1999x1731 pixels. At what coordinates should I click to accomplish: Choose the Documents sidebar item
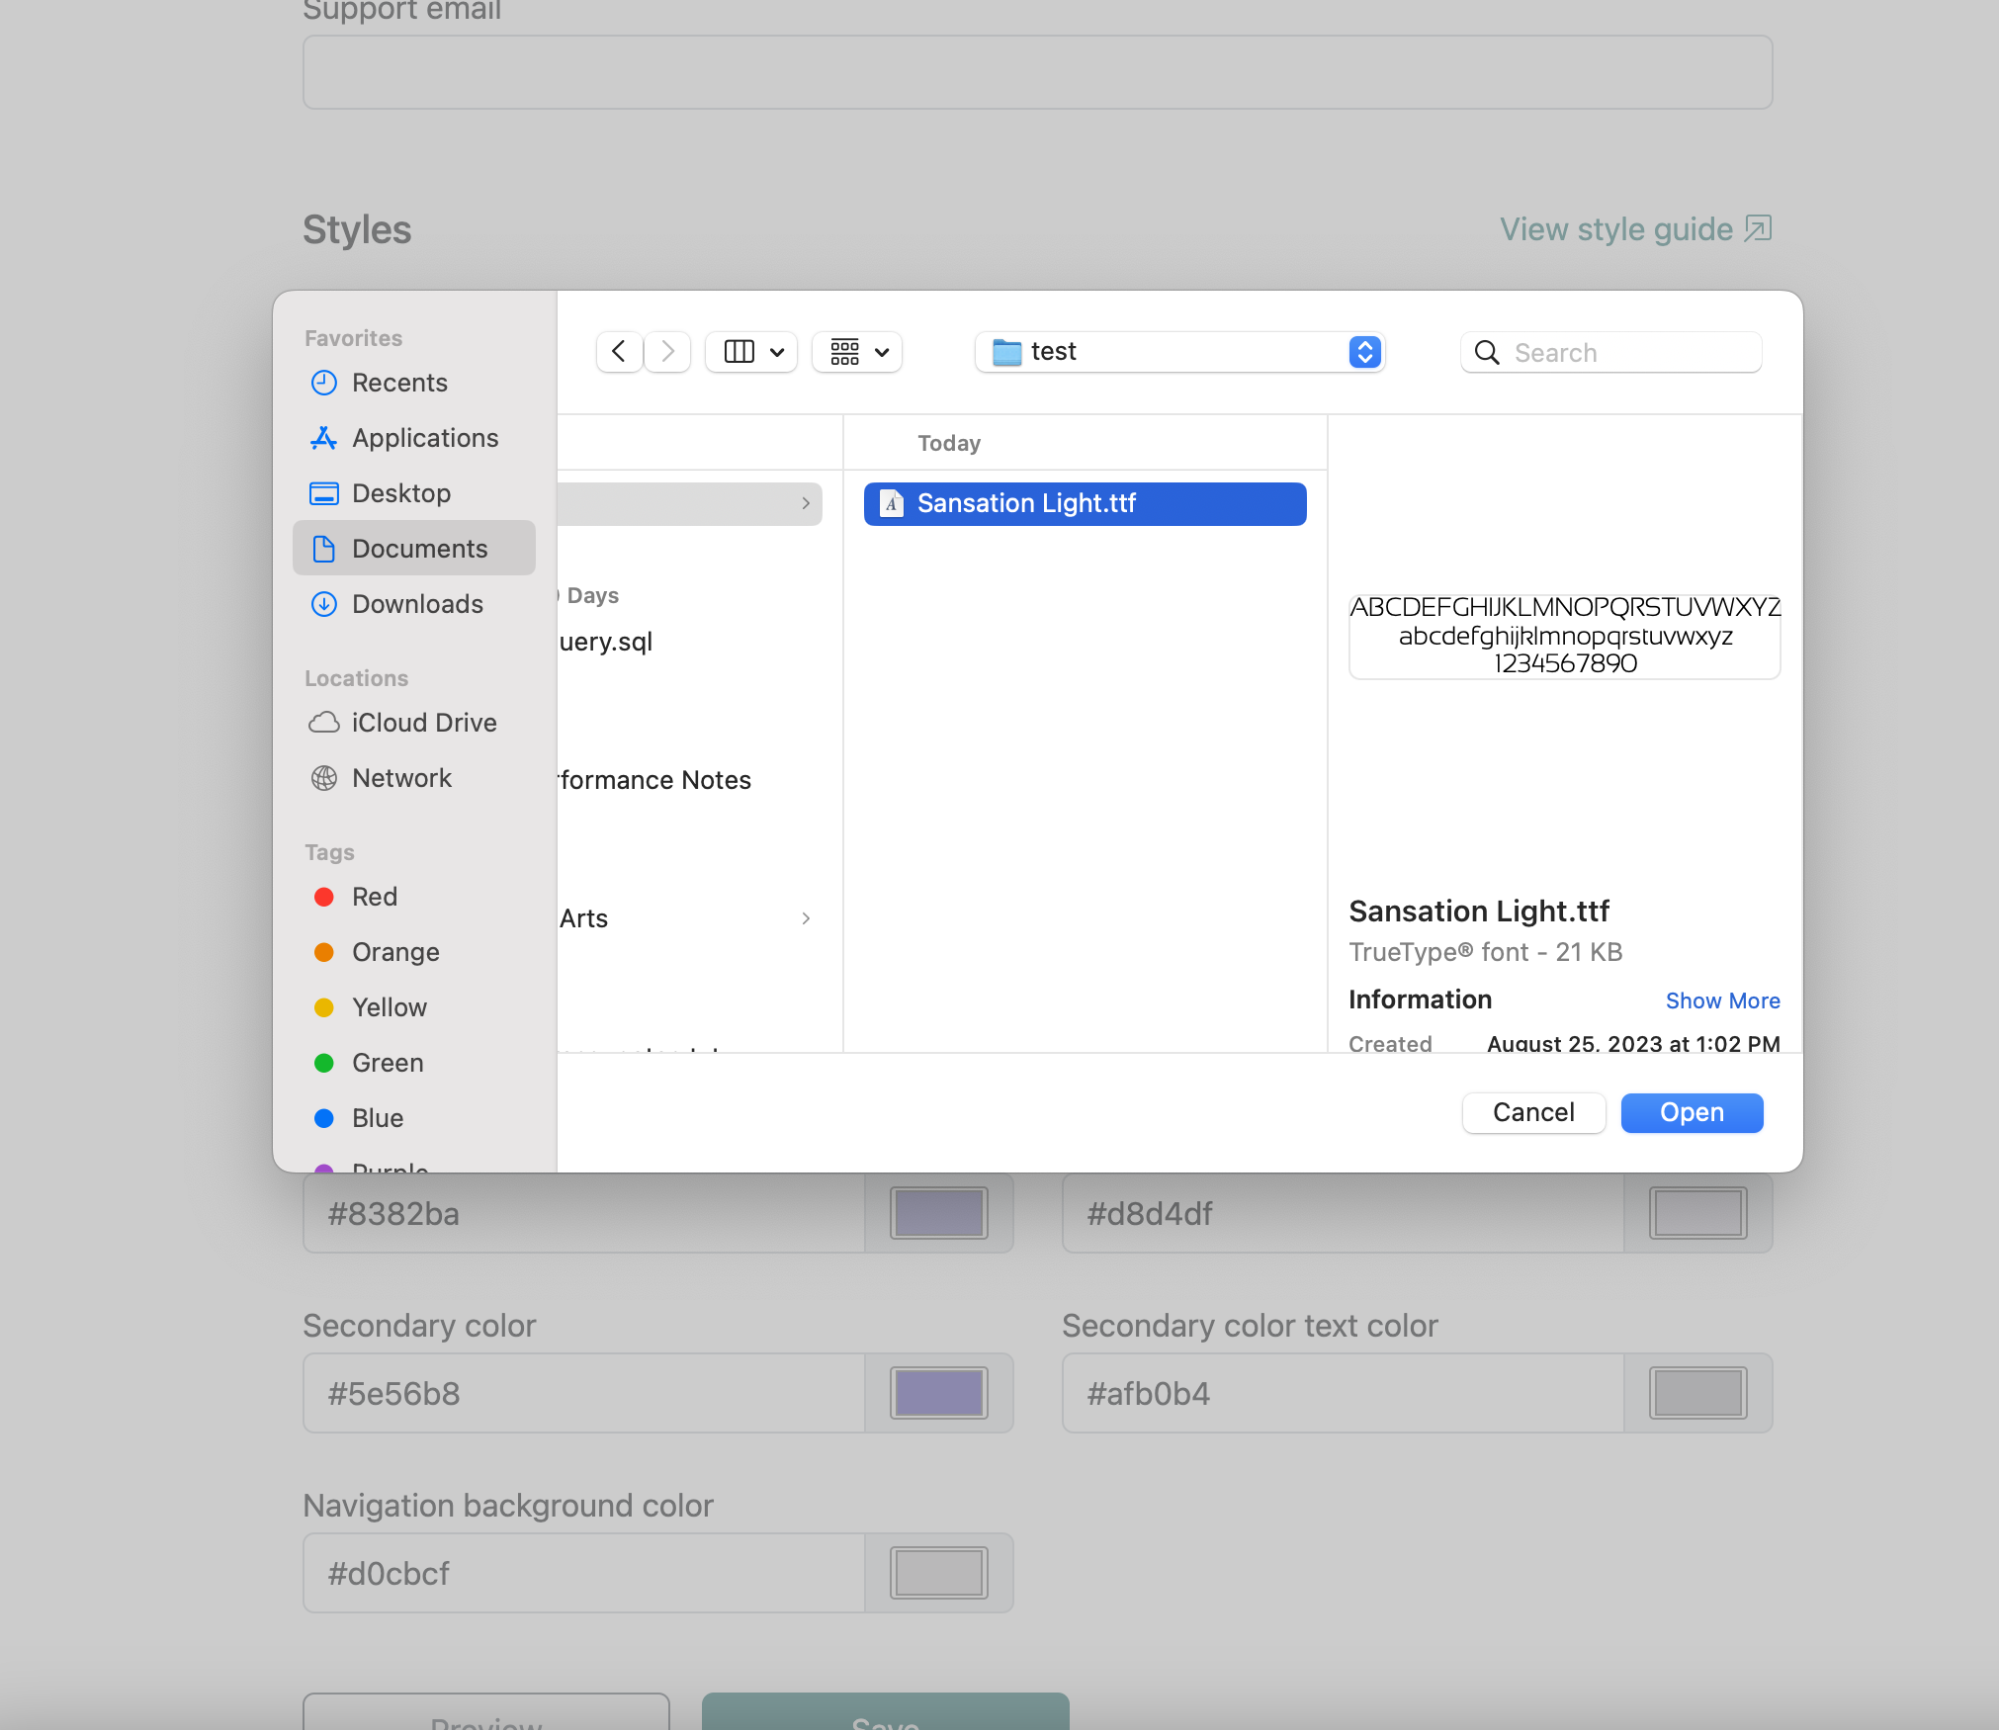click(419, 549)
